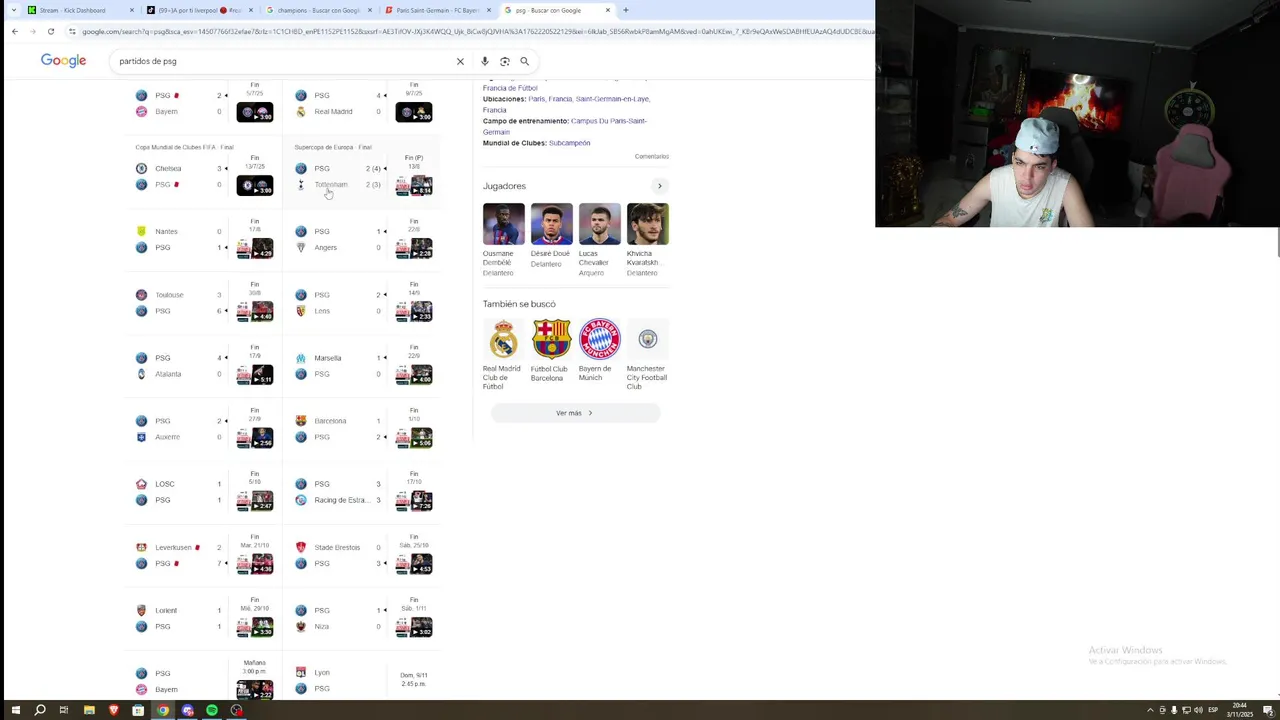
Task: Play the Toulouse vs PSG highlights video
Action: click(254, 312)
